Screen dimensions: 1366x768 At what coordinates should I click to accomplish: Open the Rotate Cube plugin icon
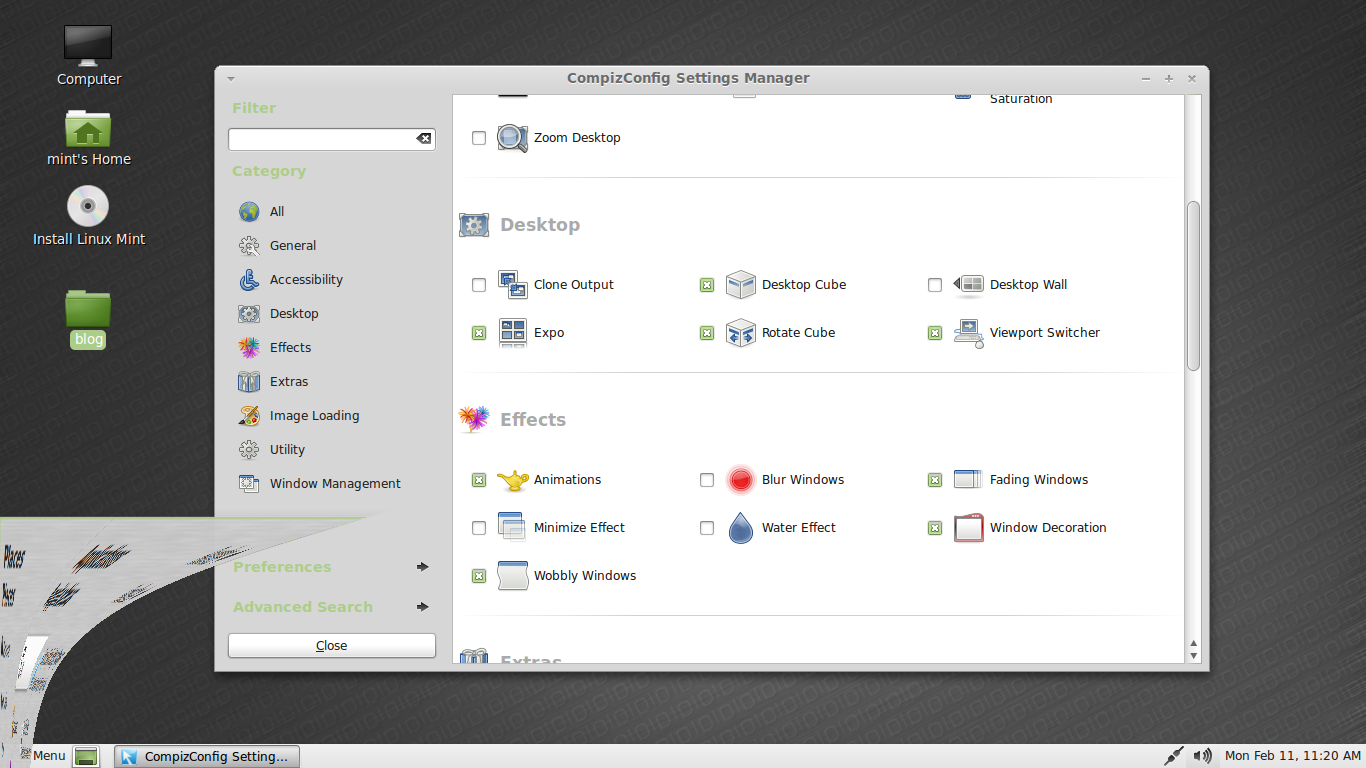[x=741, y=333]
